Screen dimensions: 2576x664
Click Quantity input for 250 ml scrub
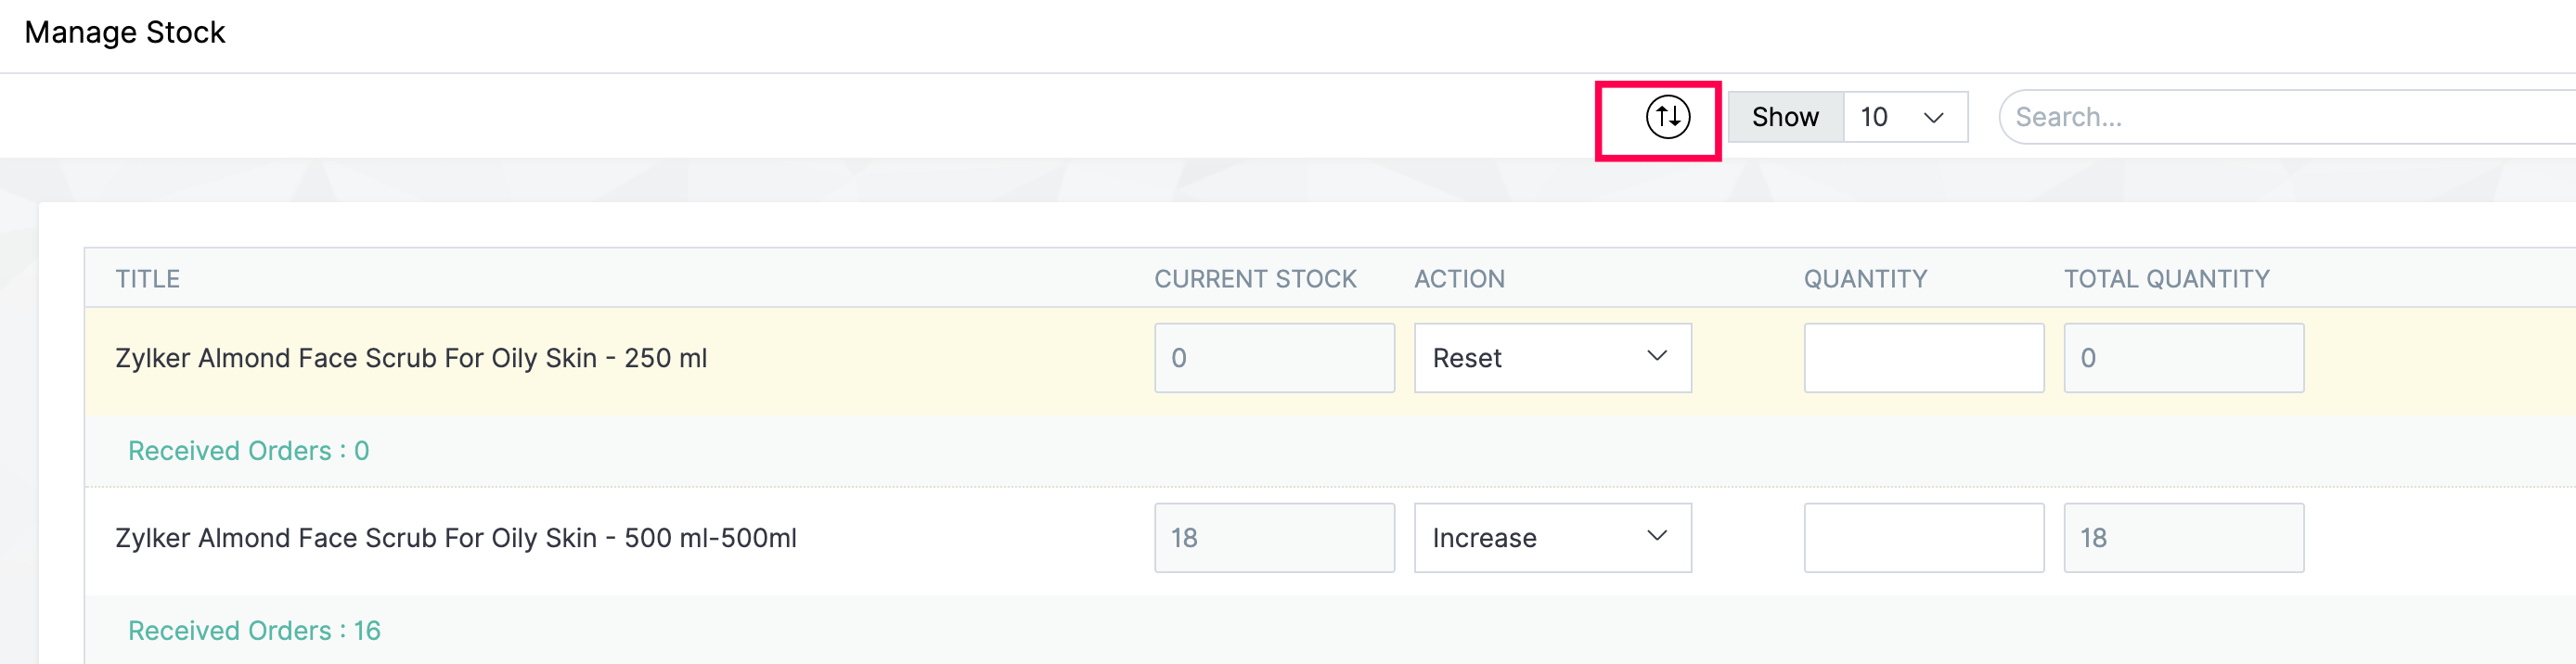point(1922,358)
